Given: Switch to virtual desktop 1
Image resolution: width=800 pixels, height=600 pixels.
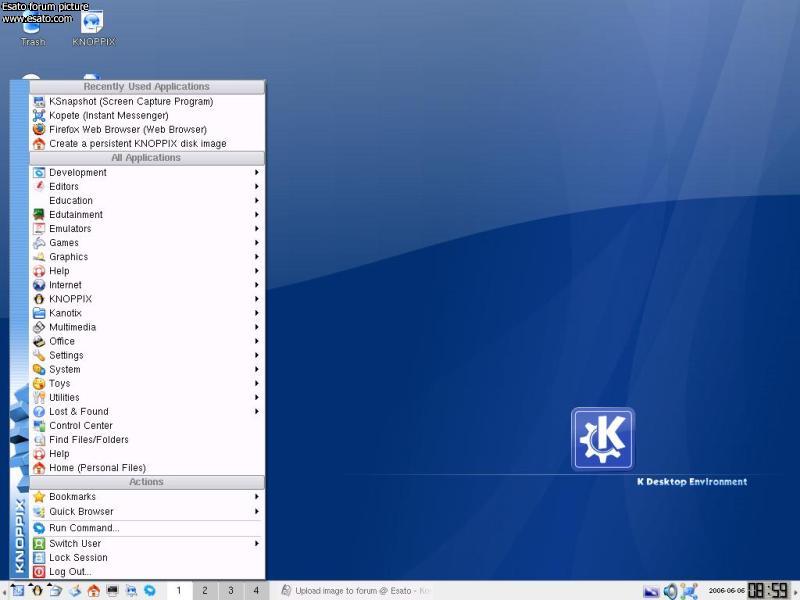Looking at the screenshot, I should pos(179,590).
